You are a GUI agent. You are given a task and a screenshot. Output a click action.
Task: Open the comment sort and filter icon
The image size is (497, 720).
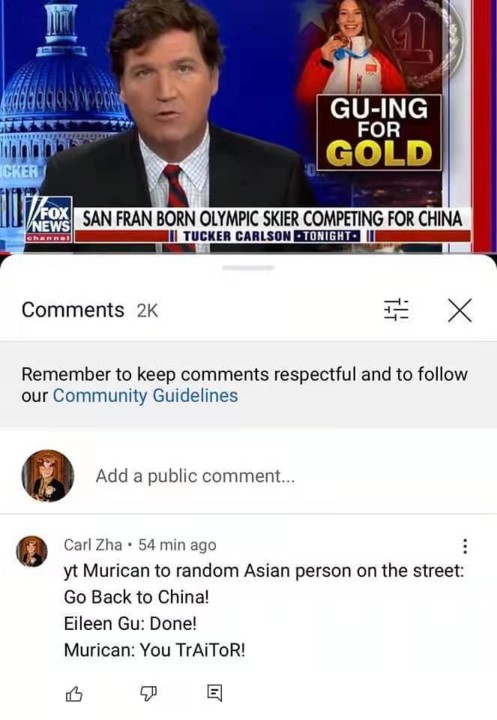(396, 310)
